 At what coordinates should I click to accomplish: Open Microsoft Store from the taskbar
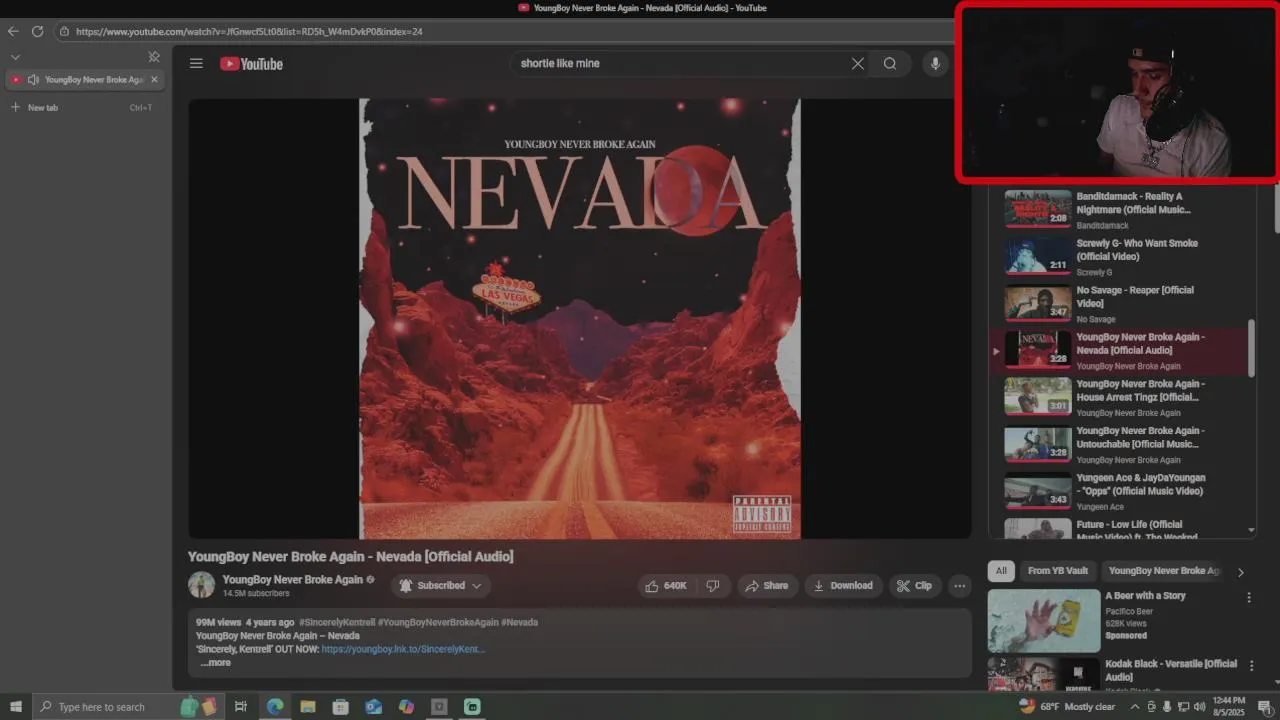point(340,707)
